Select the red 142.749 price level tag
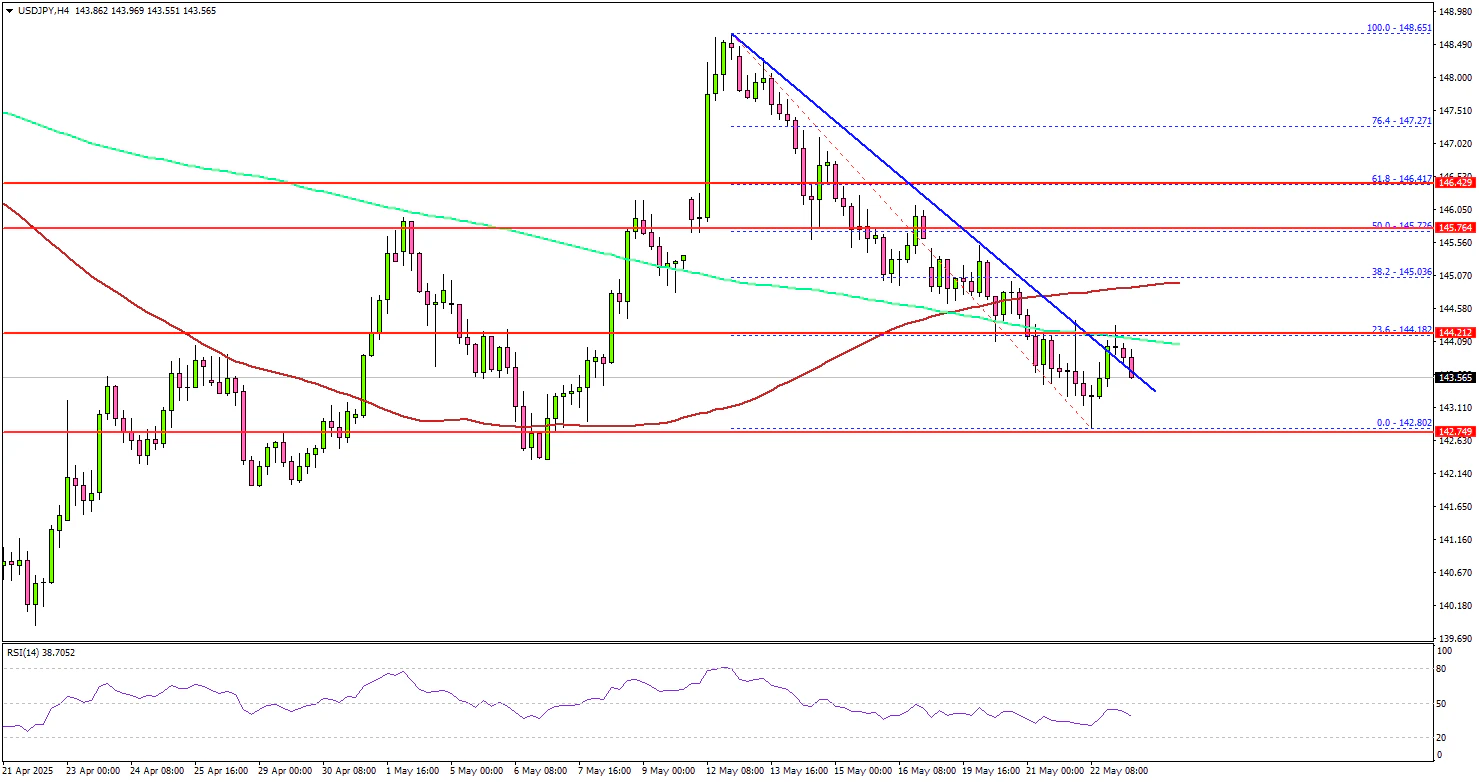The image size is (1479, 782). [1455, 431]
